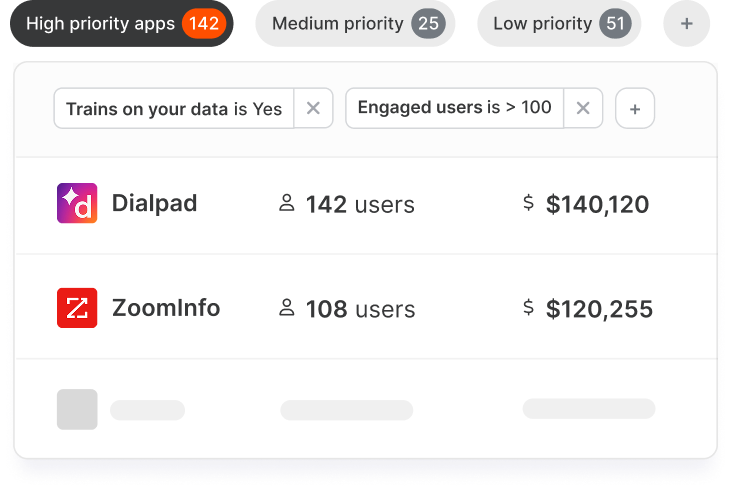Add a new priority tab with plus
731x491 pixels.
687,23
